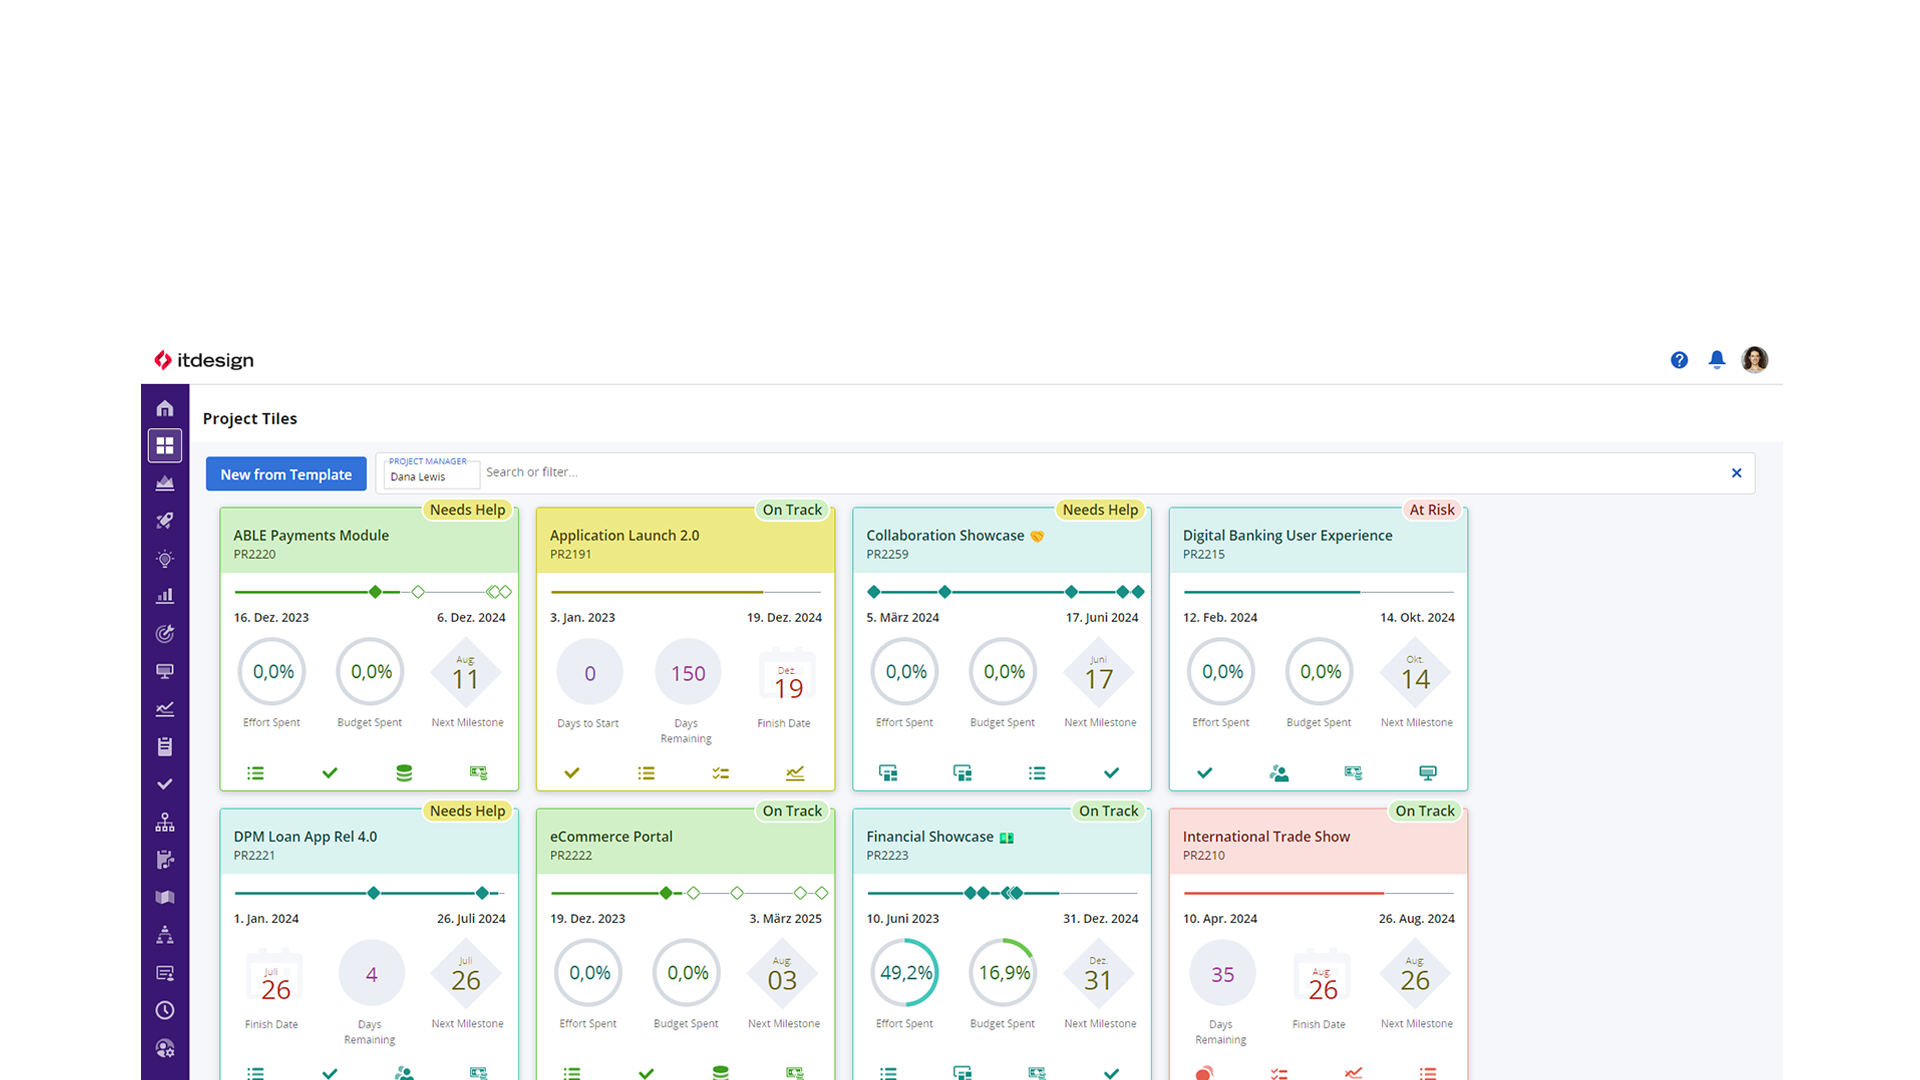
Task: Click the New from Template button
Action: click(285, 472)
